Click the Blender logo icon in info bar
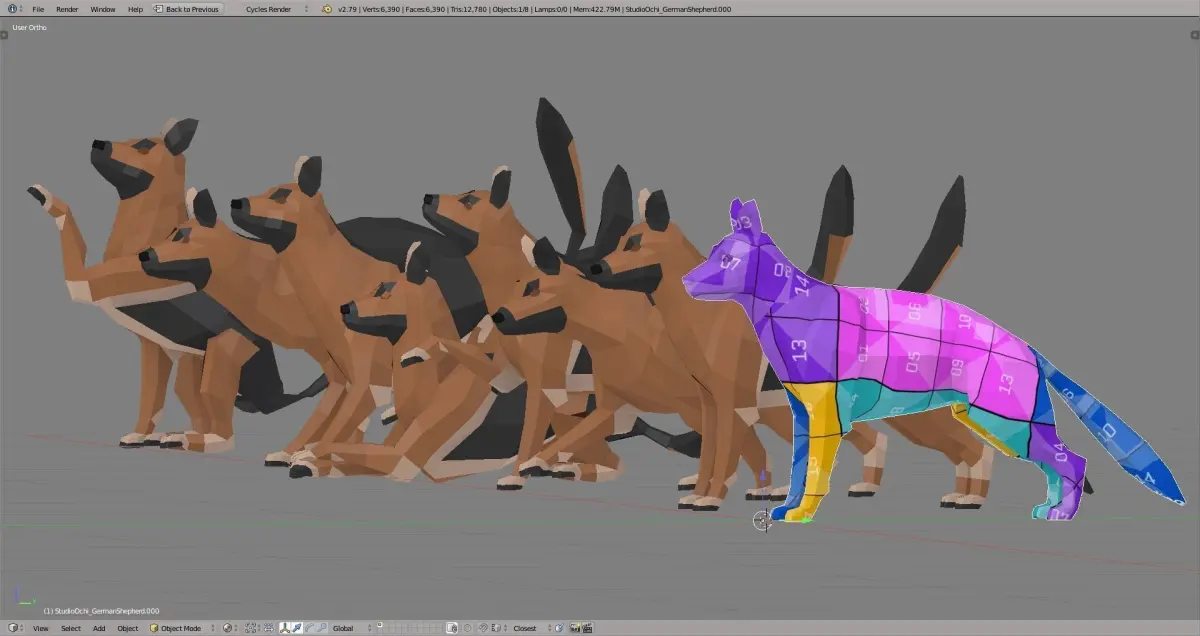This screenshot has width=1200, height=636. click(x=328, y=8)
